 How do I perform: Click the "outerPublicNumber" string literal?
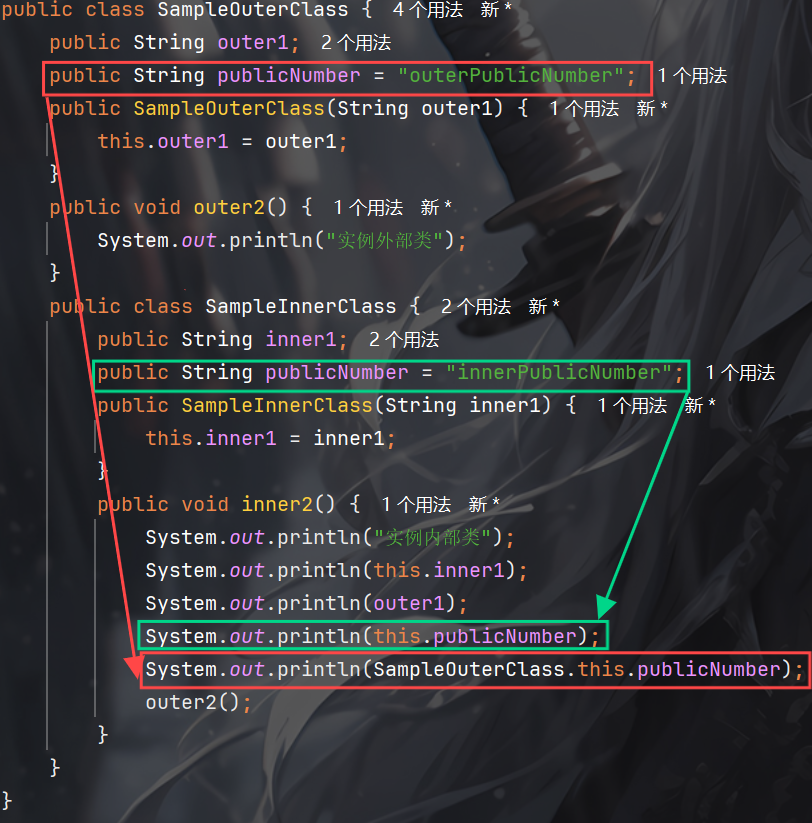pos(511,76)
